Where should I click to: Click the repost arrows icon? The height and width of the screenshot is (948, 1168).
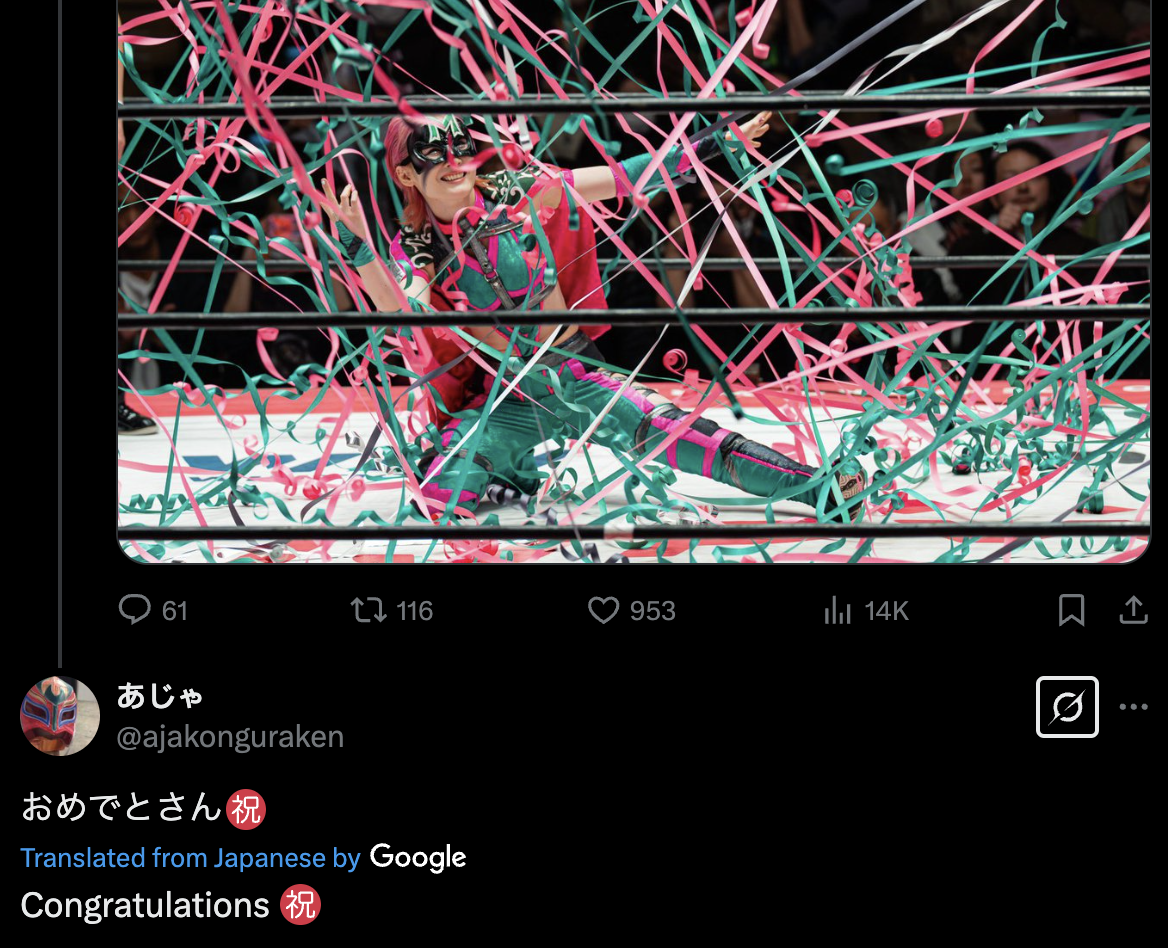tap(369, 611)
